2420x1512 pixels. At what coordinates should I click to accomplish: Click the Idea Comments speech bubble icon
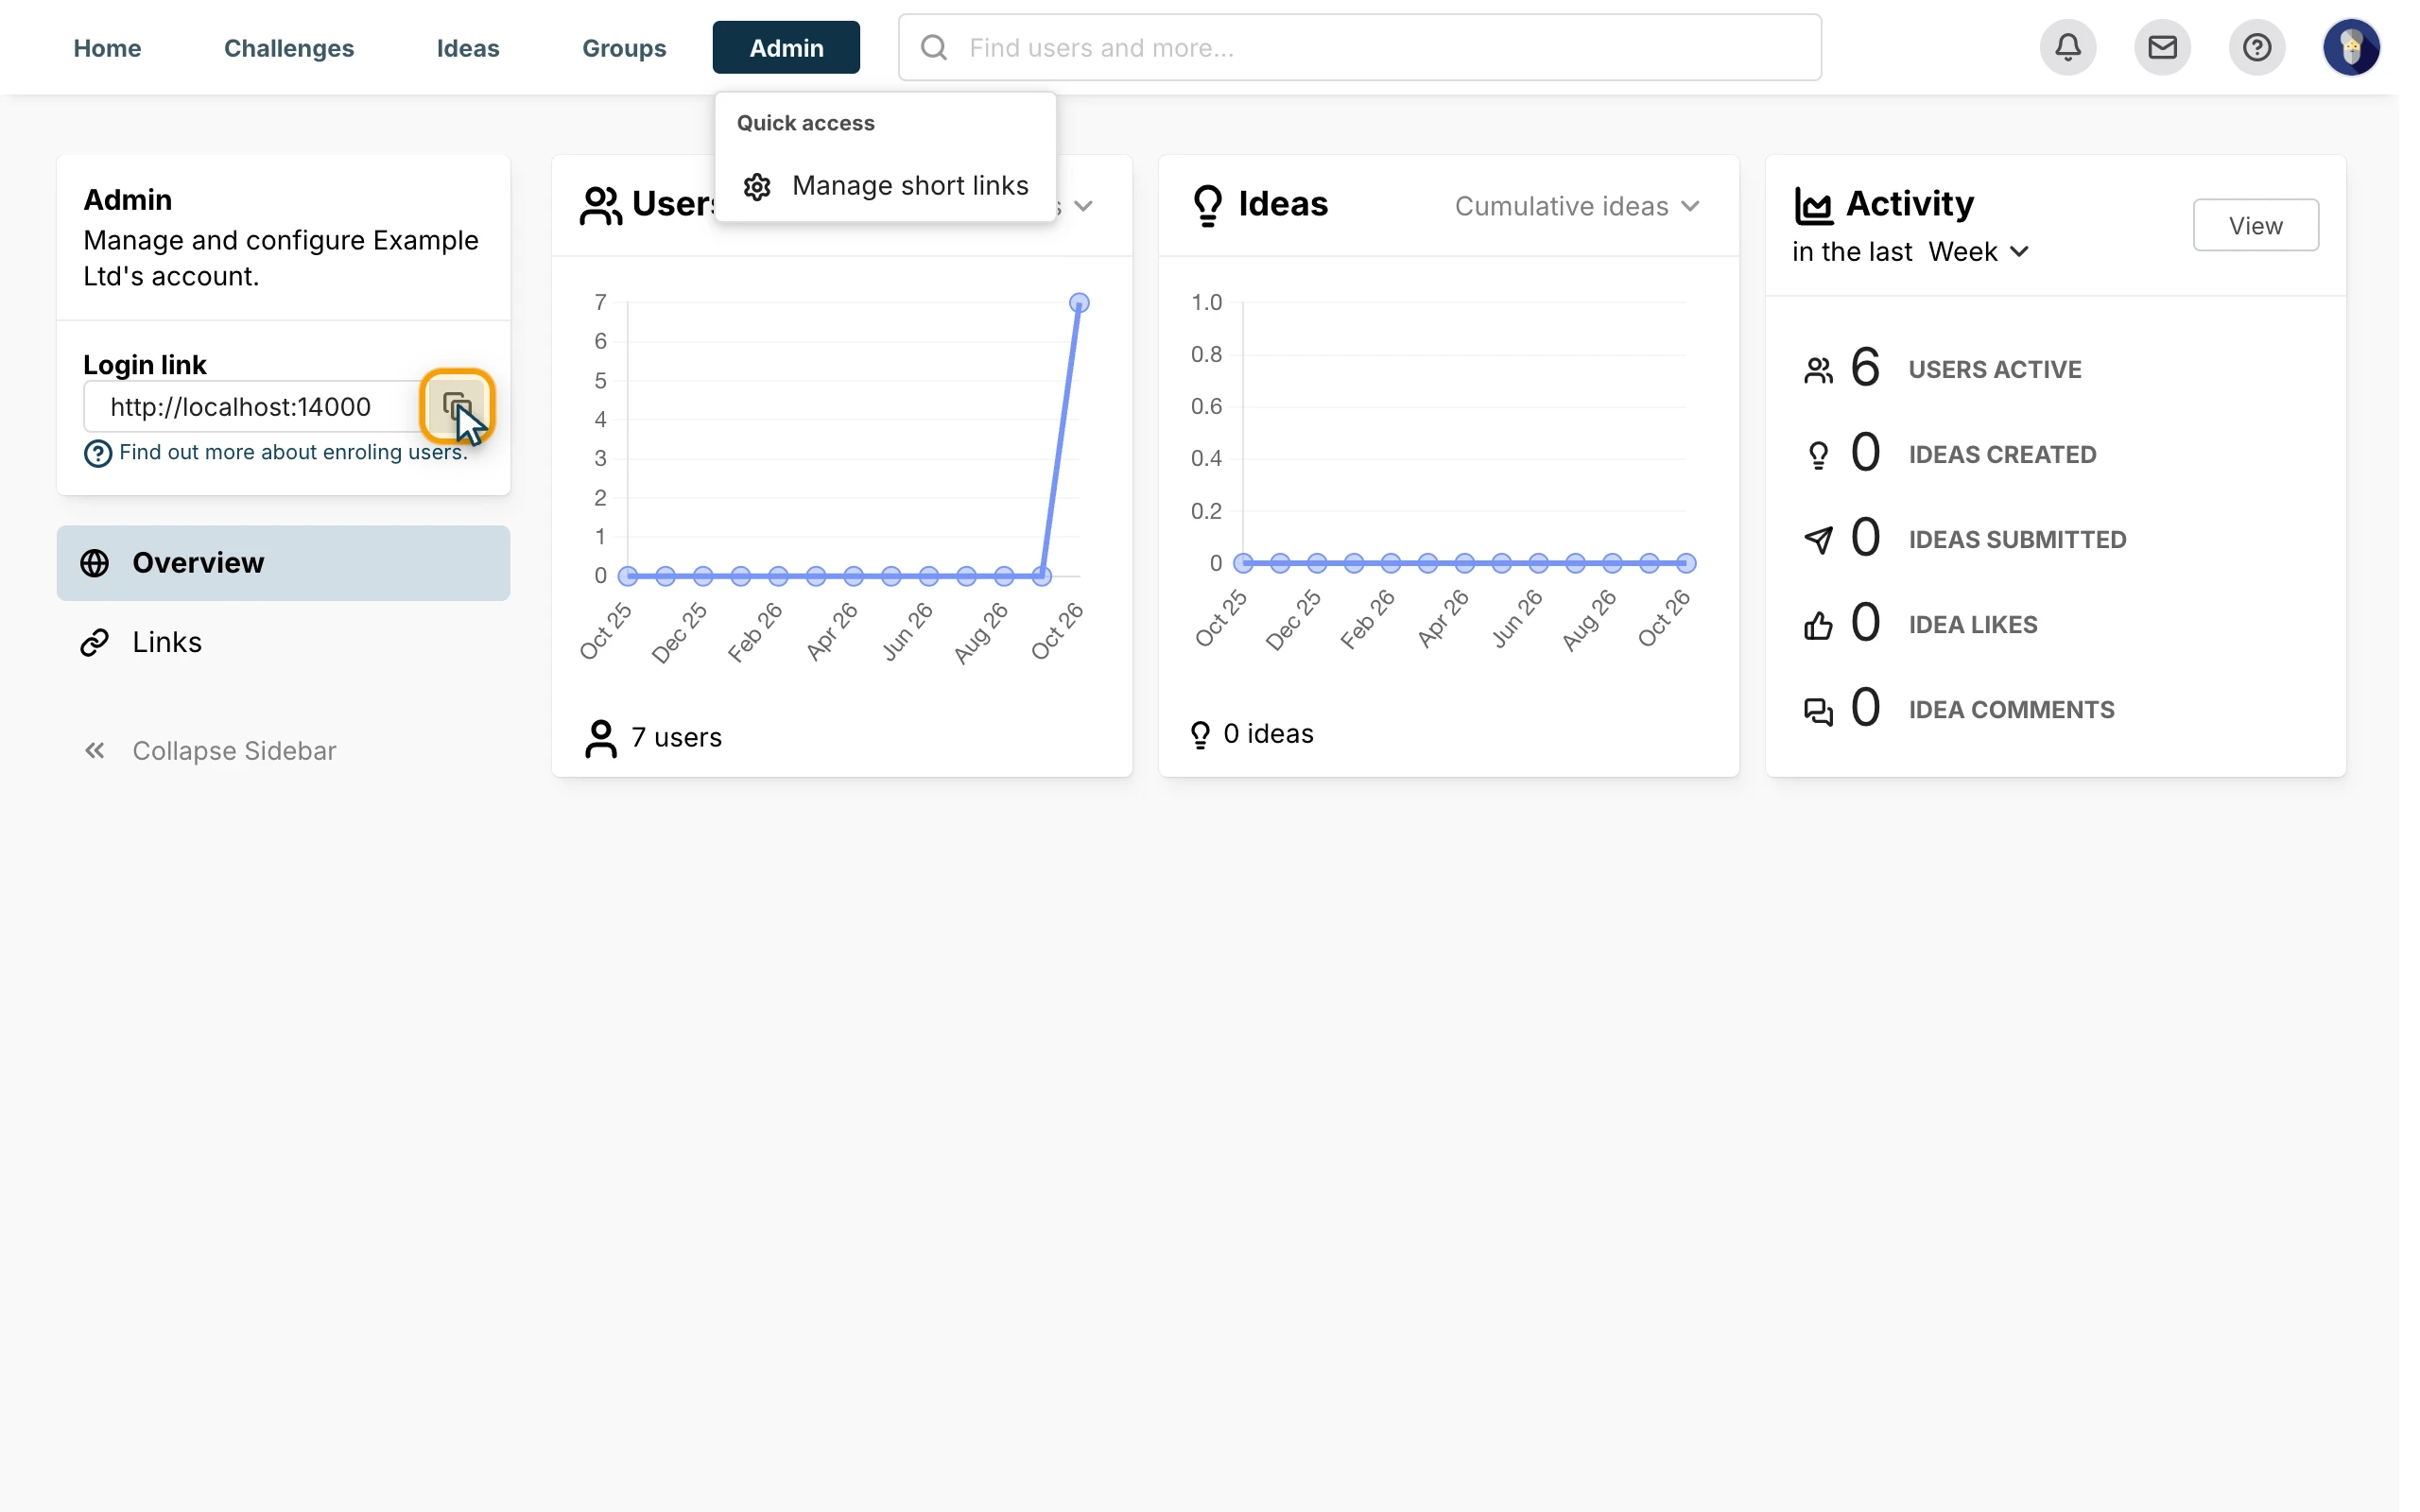click(1818, 711)
